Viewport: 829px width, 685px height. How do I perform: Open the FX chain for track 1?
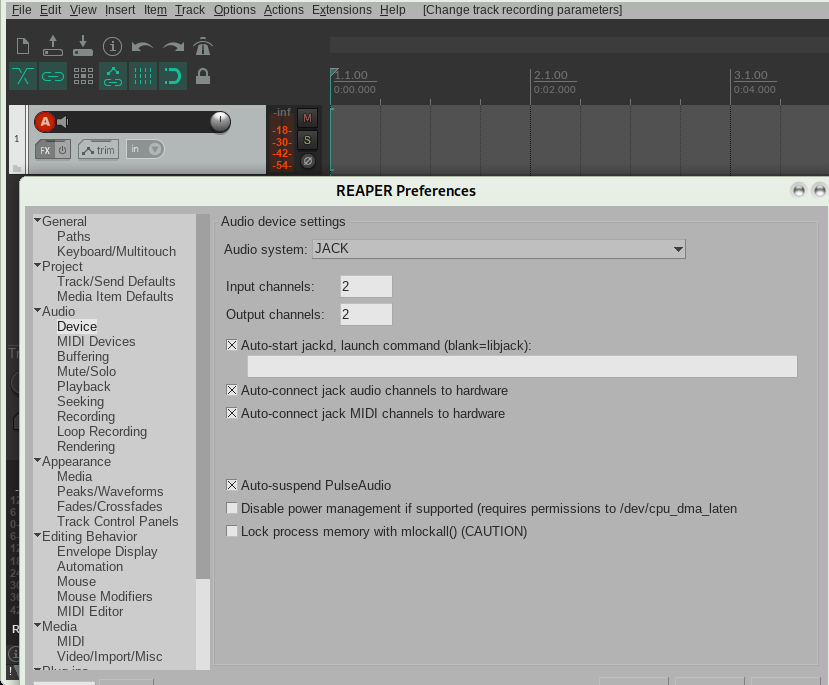(x=45, y=150)
